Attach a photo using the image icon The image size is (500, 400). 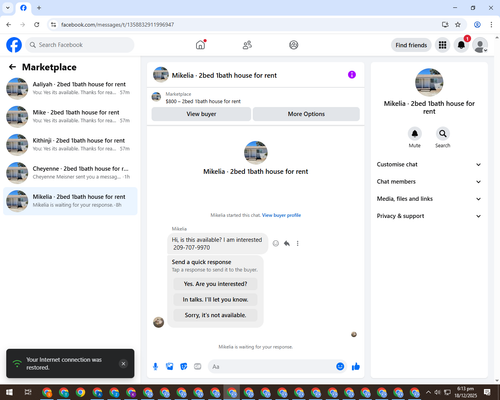point(170,367)
